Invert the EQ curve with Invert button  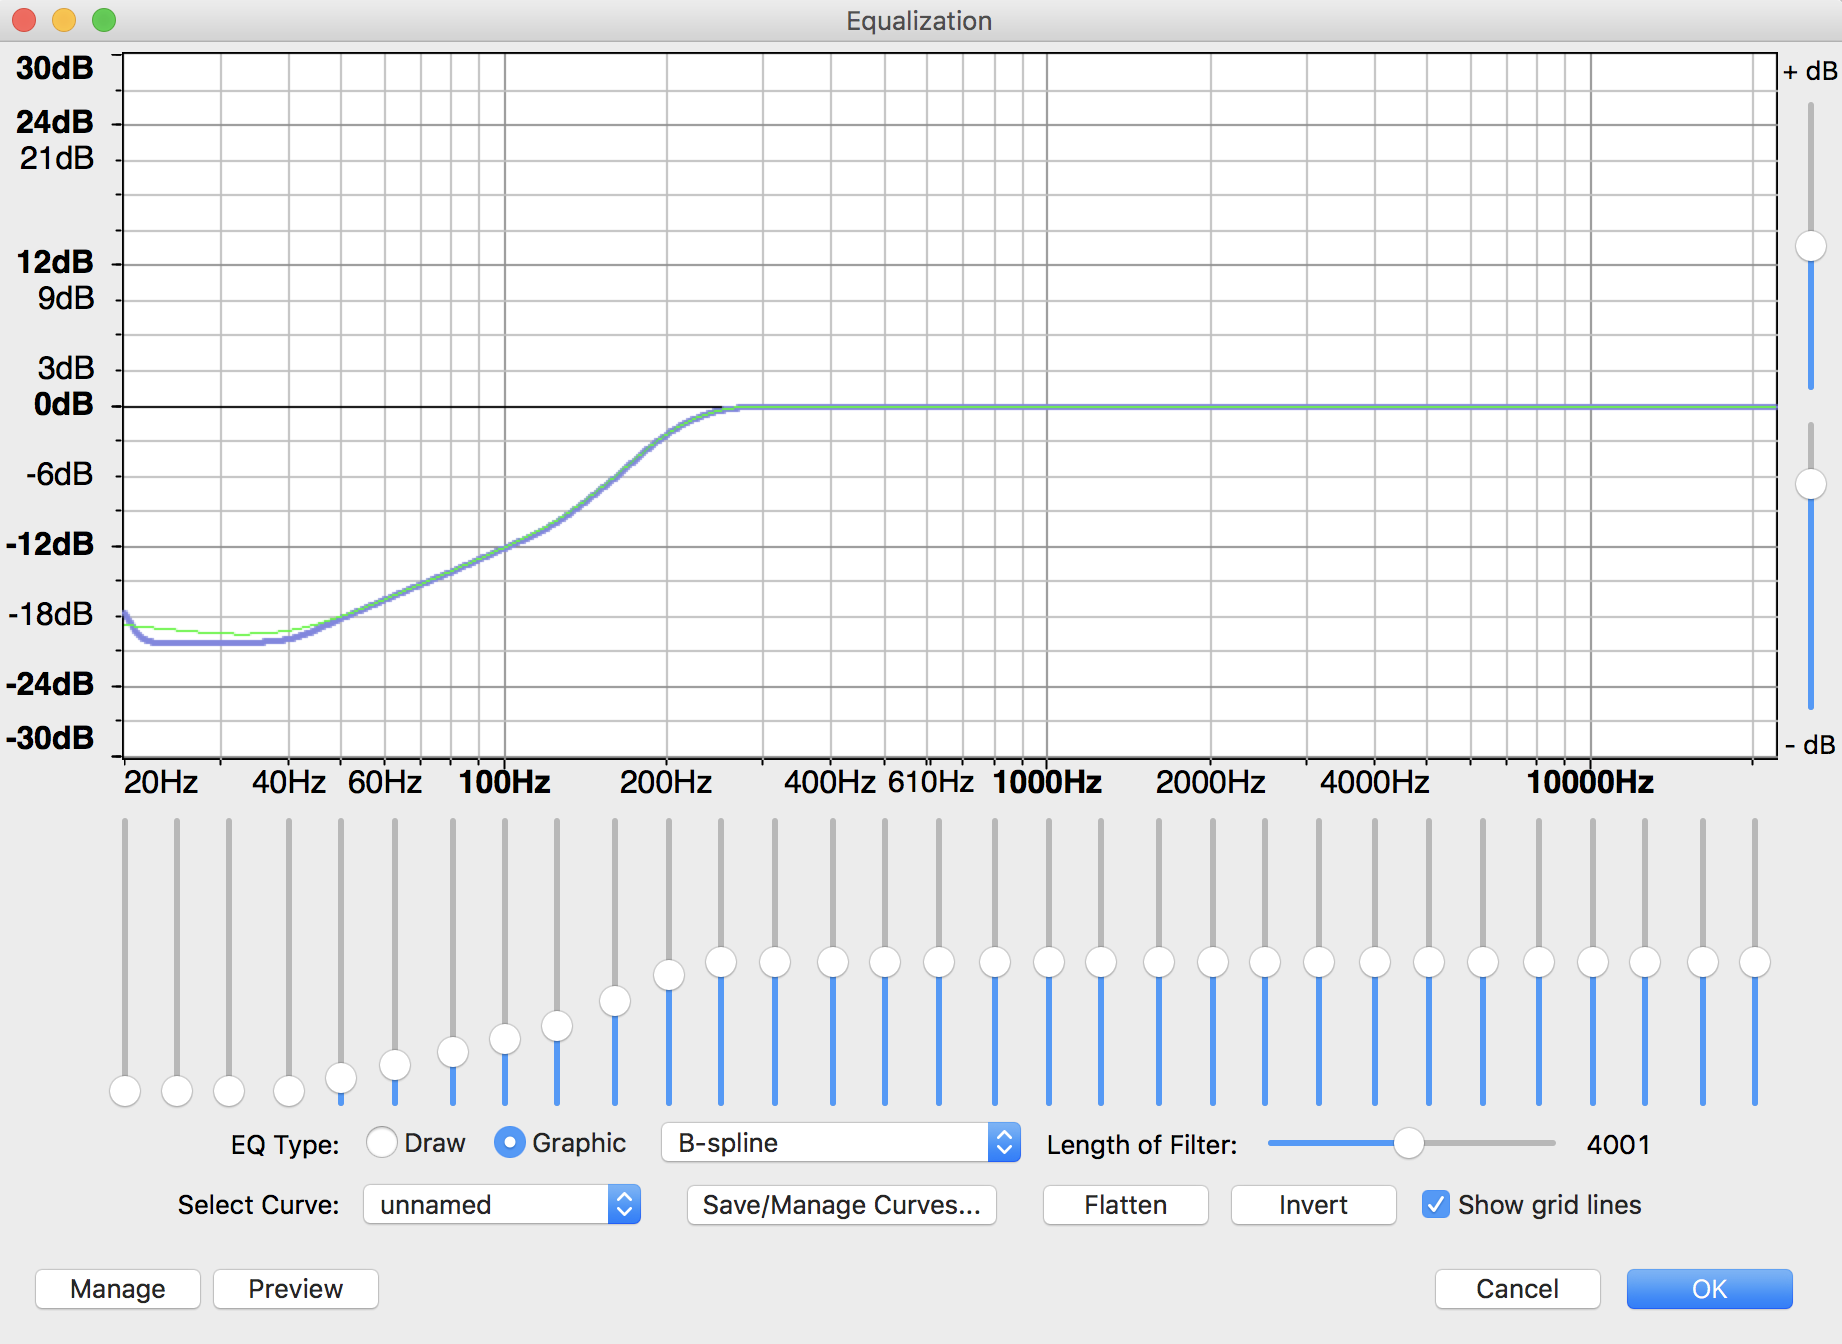pos(1312,1204)
